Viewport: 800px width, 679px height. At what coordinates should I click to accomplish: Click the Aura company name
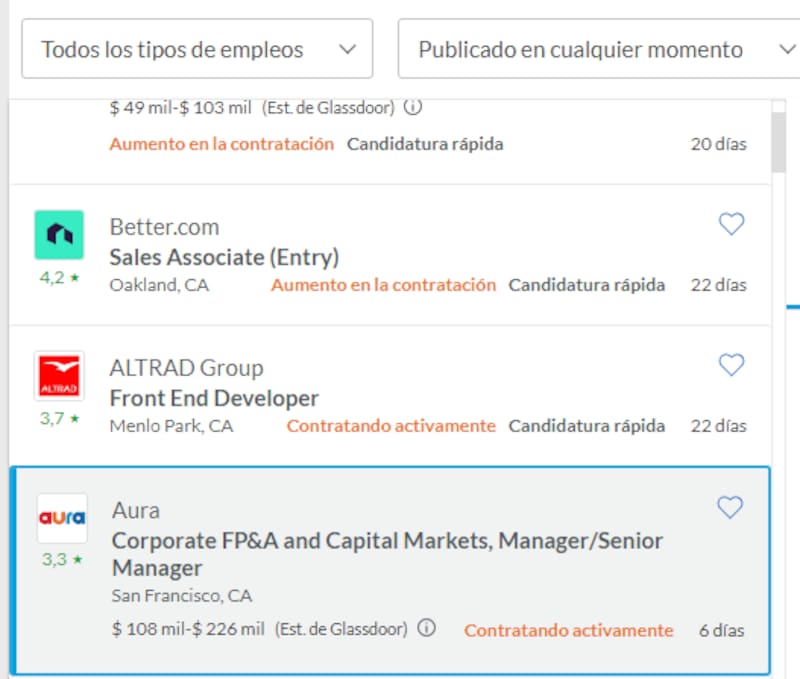point(136,510)
